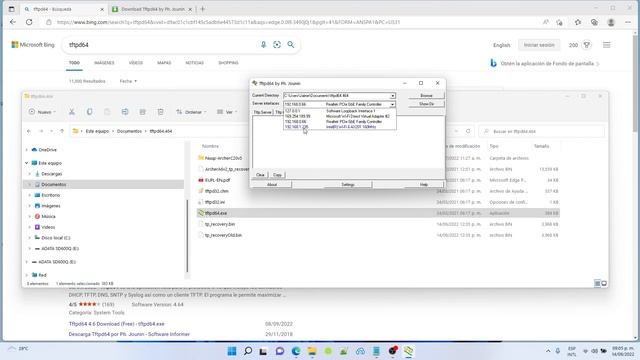Viewport: 640px width, 360px height.
Task: Click the Tftpd64 icon in the taskbar
Action: (409, 351)
